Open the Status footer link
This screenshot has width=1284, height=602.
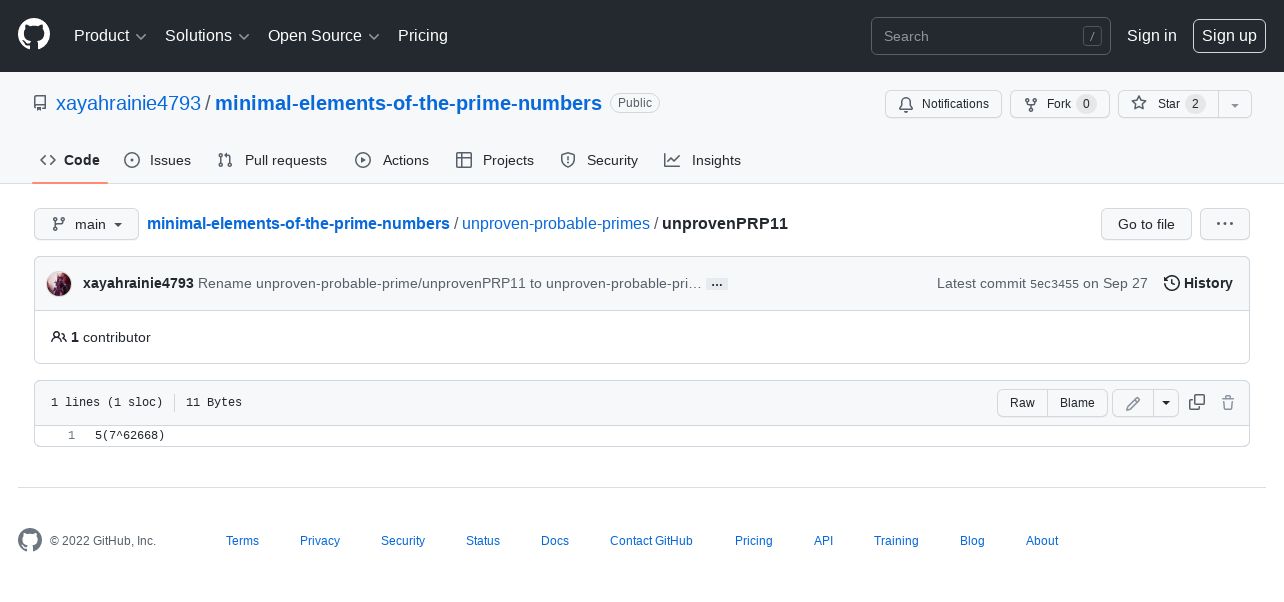(x=483, y=541)
